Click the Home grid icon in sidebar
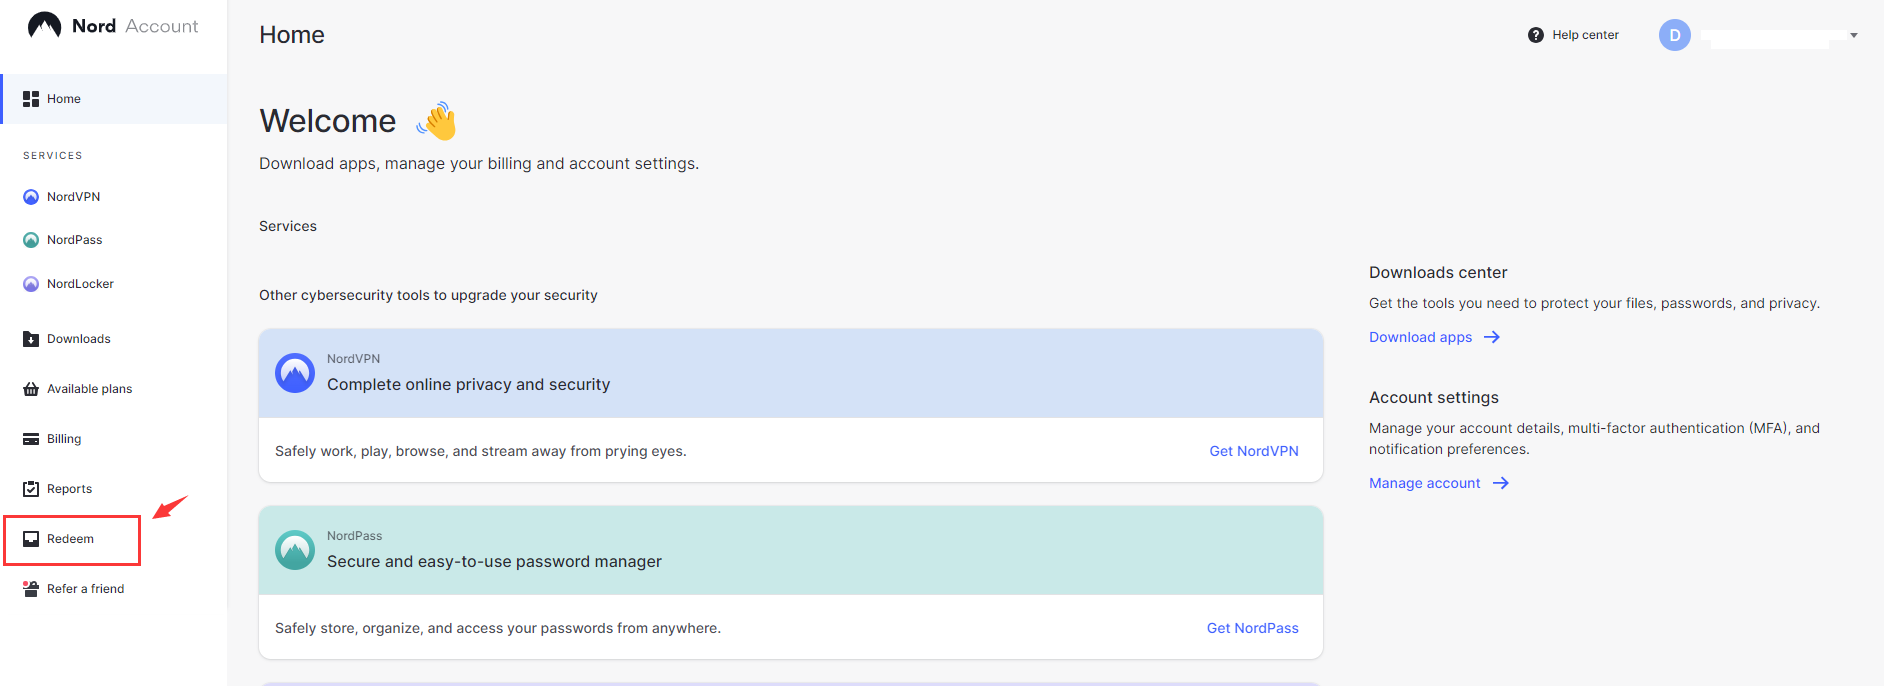The height and width of the screenshot is (686, 1884). pyautogui.click(x=31, y=99)
